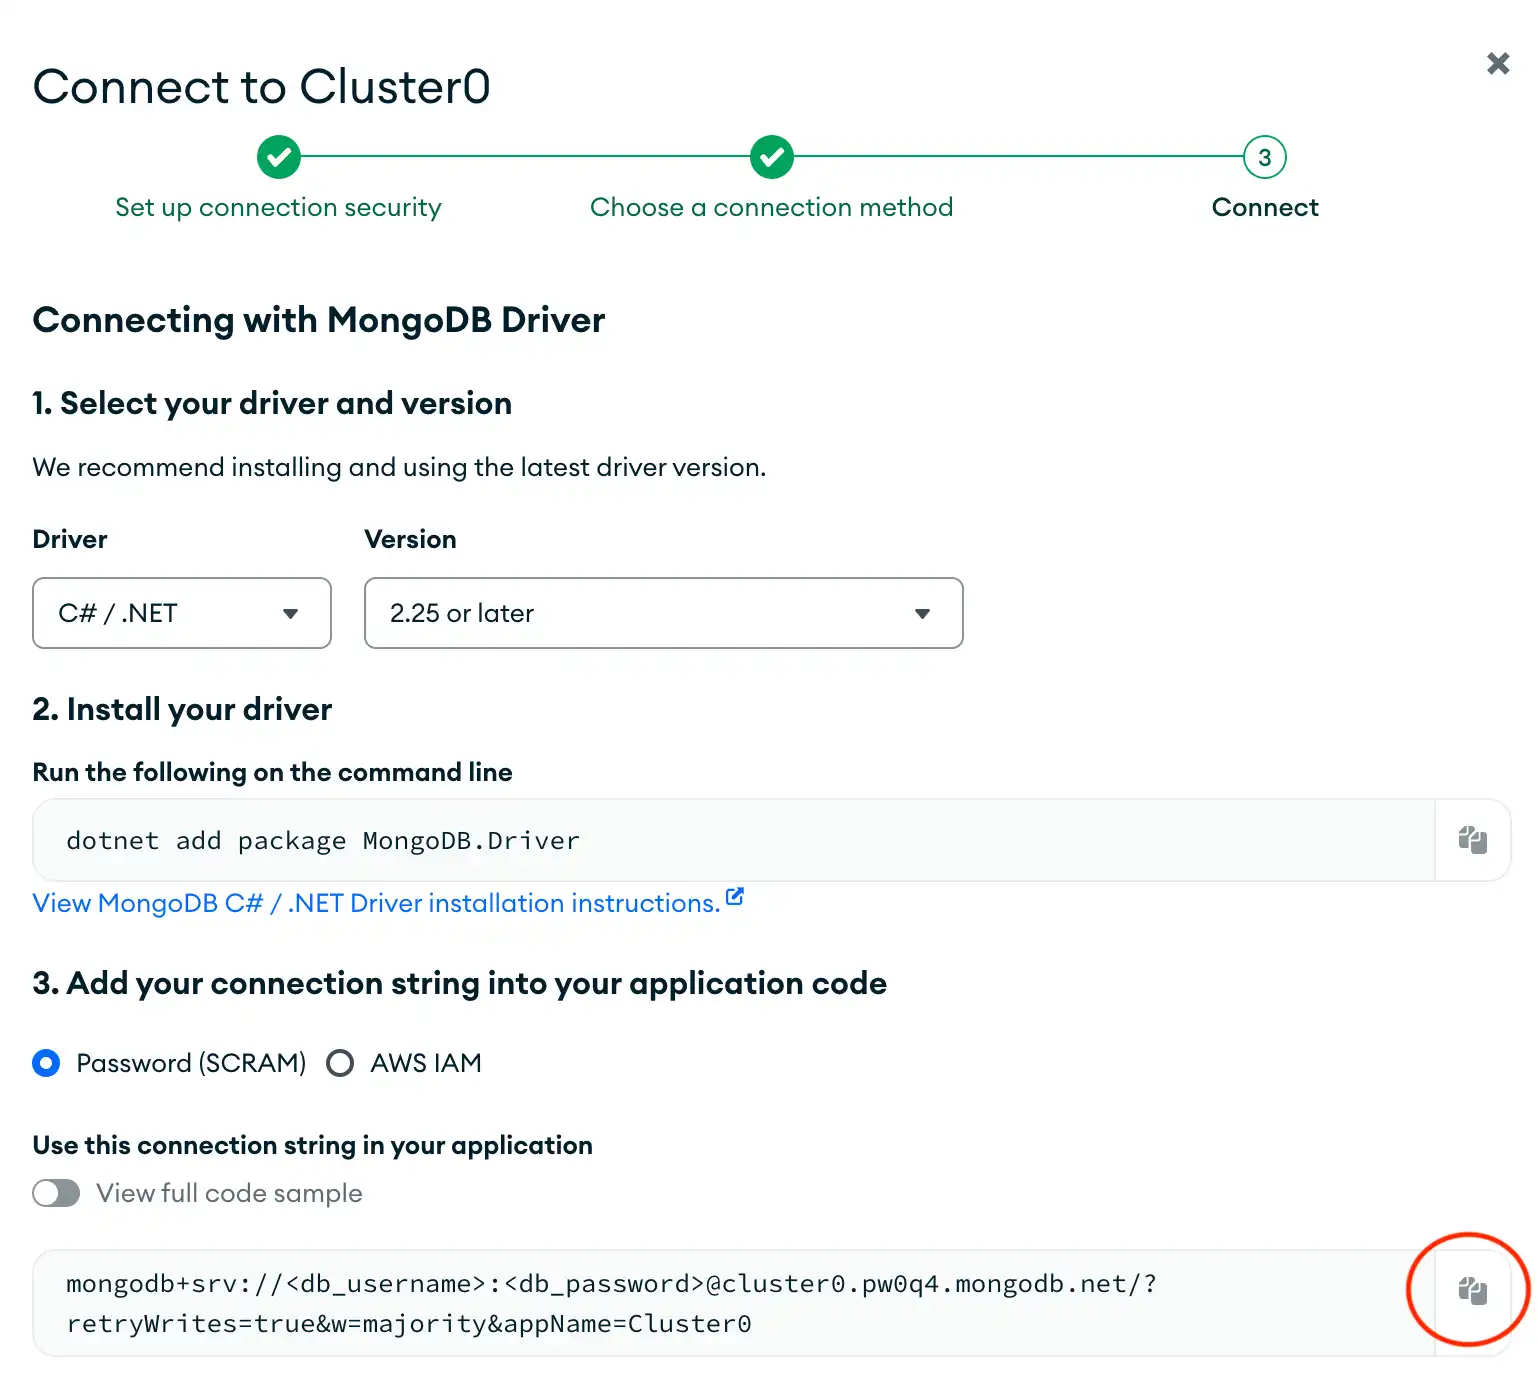Click the Driver dropdown chevron arrow
Screen dimensions: 1538x1384
point(291,613)
